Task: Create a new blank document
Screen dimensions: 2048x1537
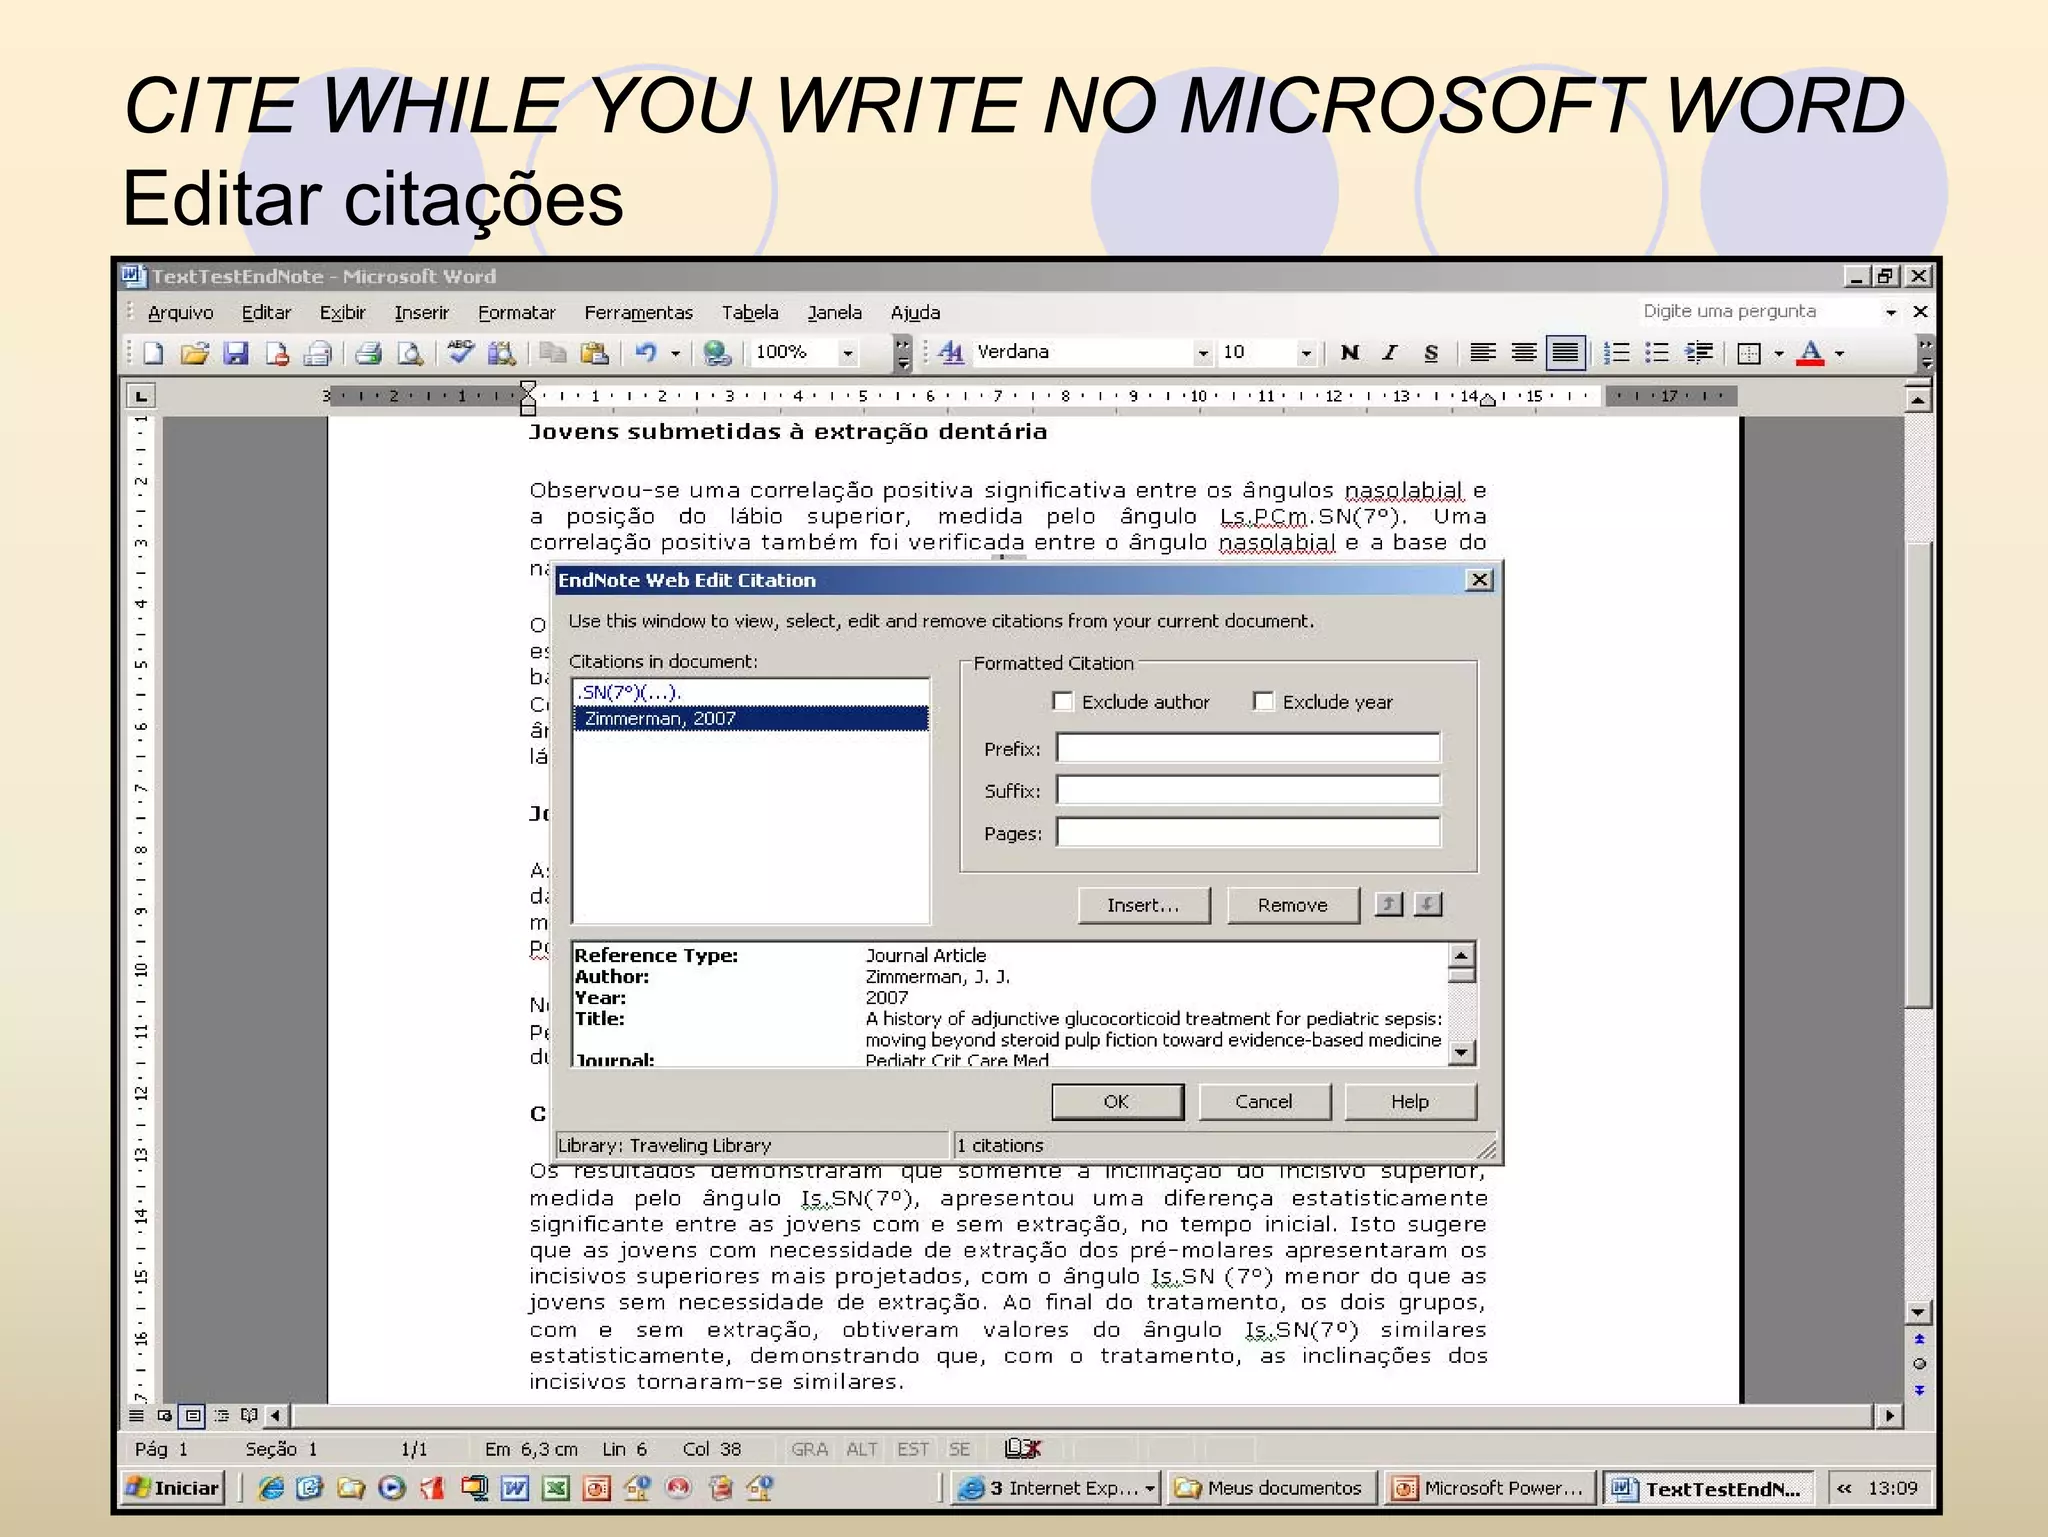Action: coord(153,353)
